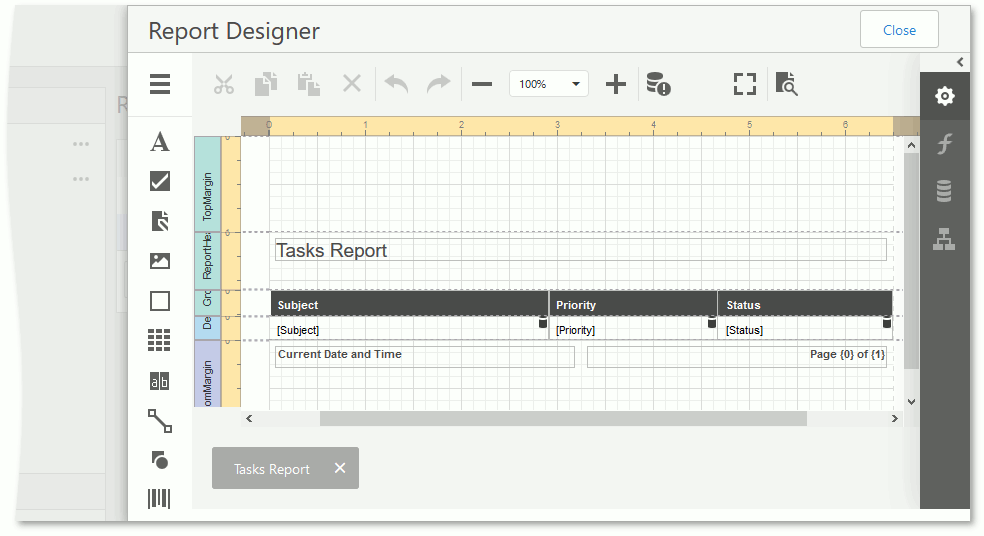Select the Picture Box tool
Screen dimensions: 984x536
[x=160, y=260]
